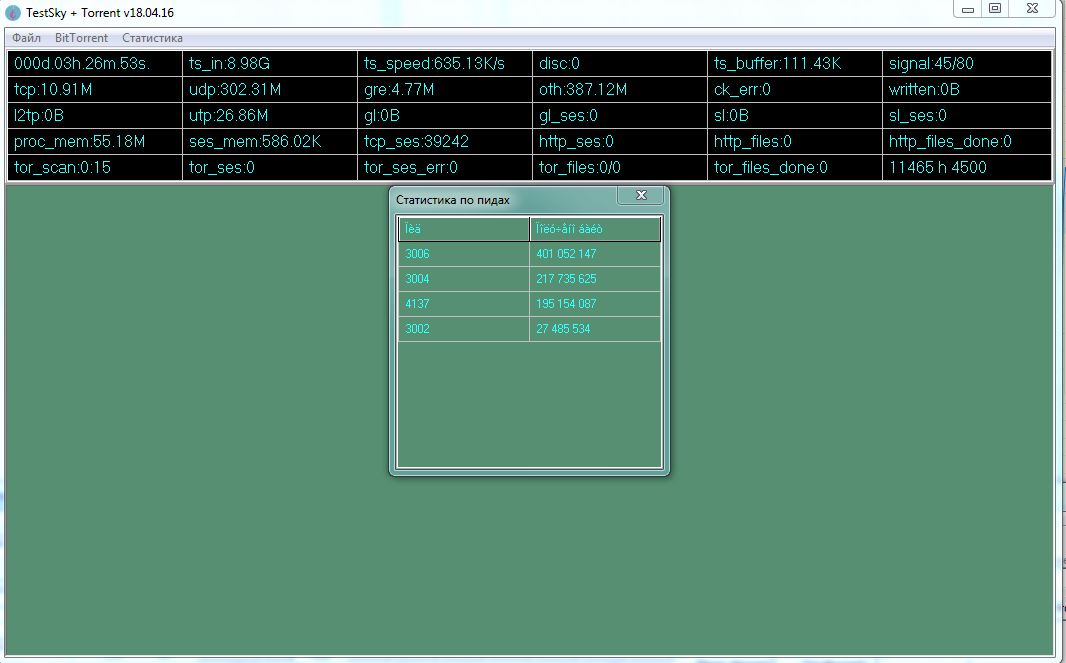Screen dimensions: 1066x663
Task: Close the Статистика по пидах dialog
Action: point(641,195)
